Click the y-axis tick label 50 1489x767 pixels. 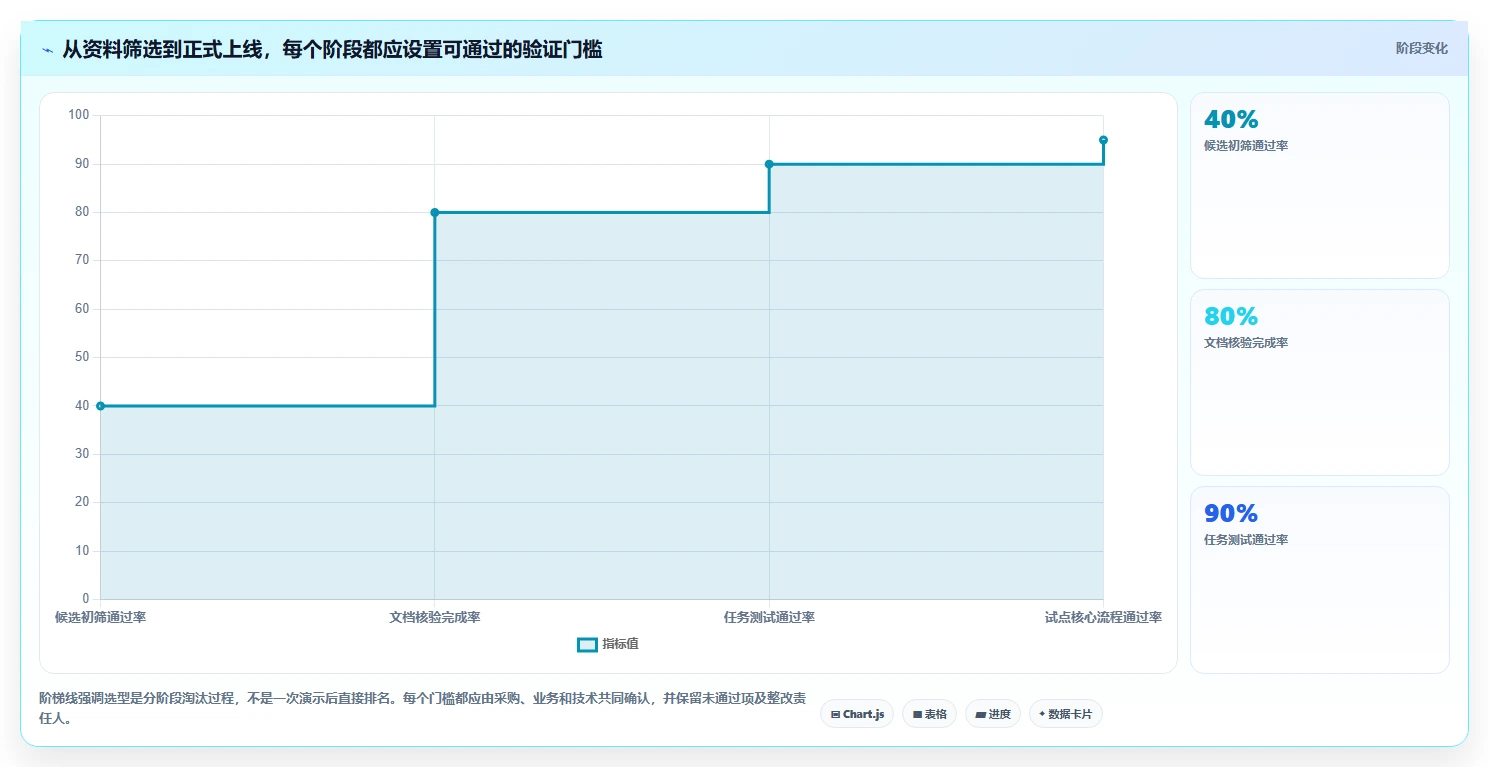point(82,357)
